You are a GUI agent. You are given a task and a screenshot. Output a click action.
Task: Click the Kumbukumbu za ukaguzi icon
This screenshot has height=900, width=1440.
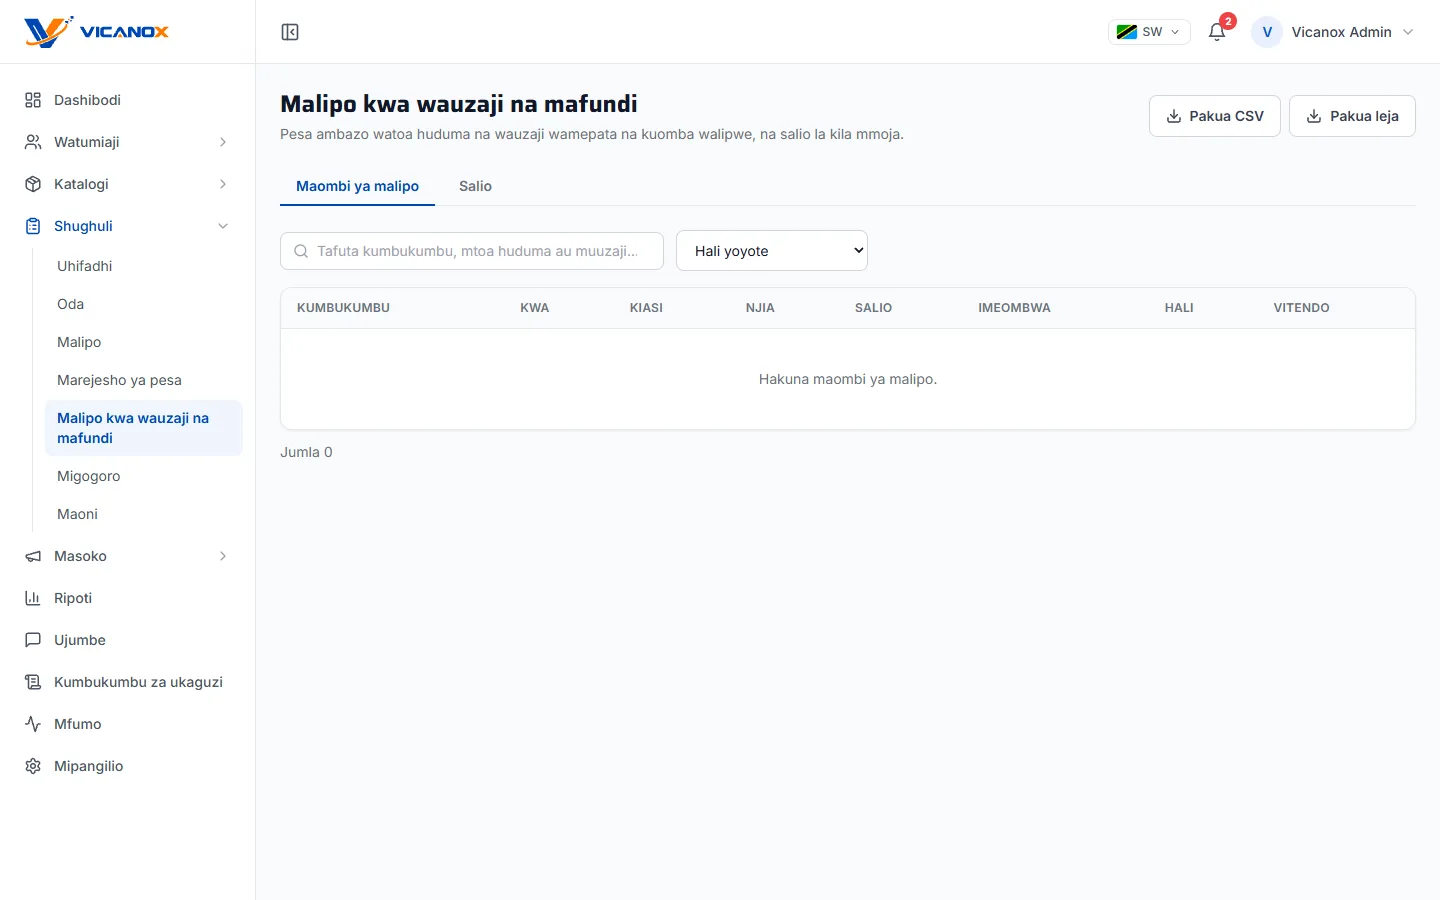[33, 682]
